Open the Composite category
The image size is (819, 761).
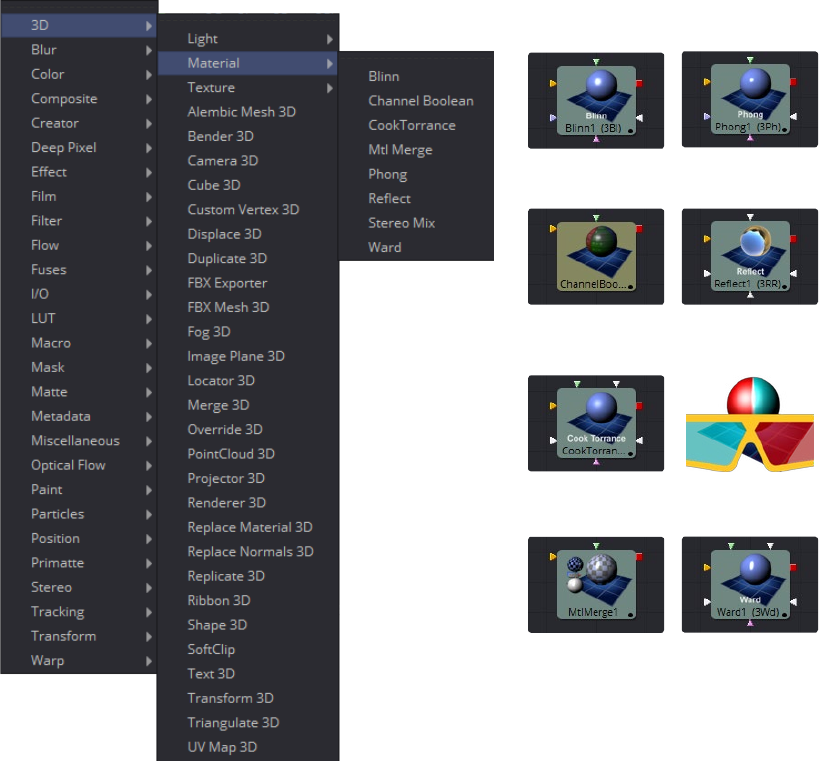[x=64, y=99]
